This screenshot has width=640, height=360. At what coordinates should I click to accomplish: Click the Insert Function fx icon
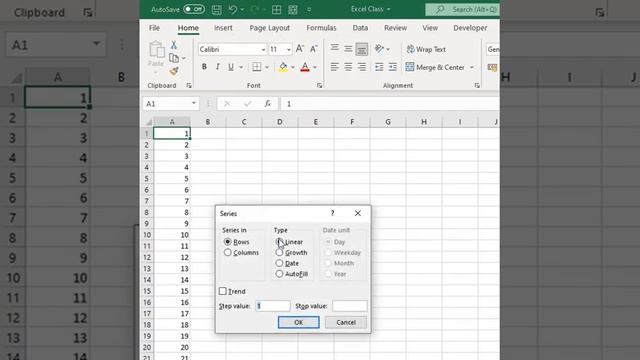(x=268, y=104)
